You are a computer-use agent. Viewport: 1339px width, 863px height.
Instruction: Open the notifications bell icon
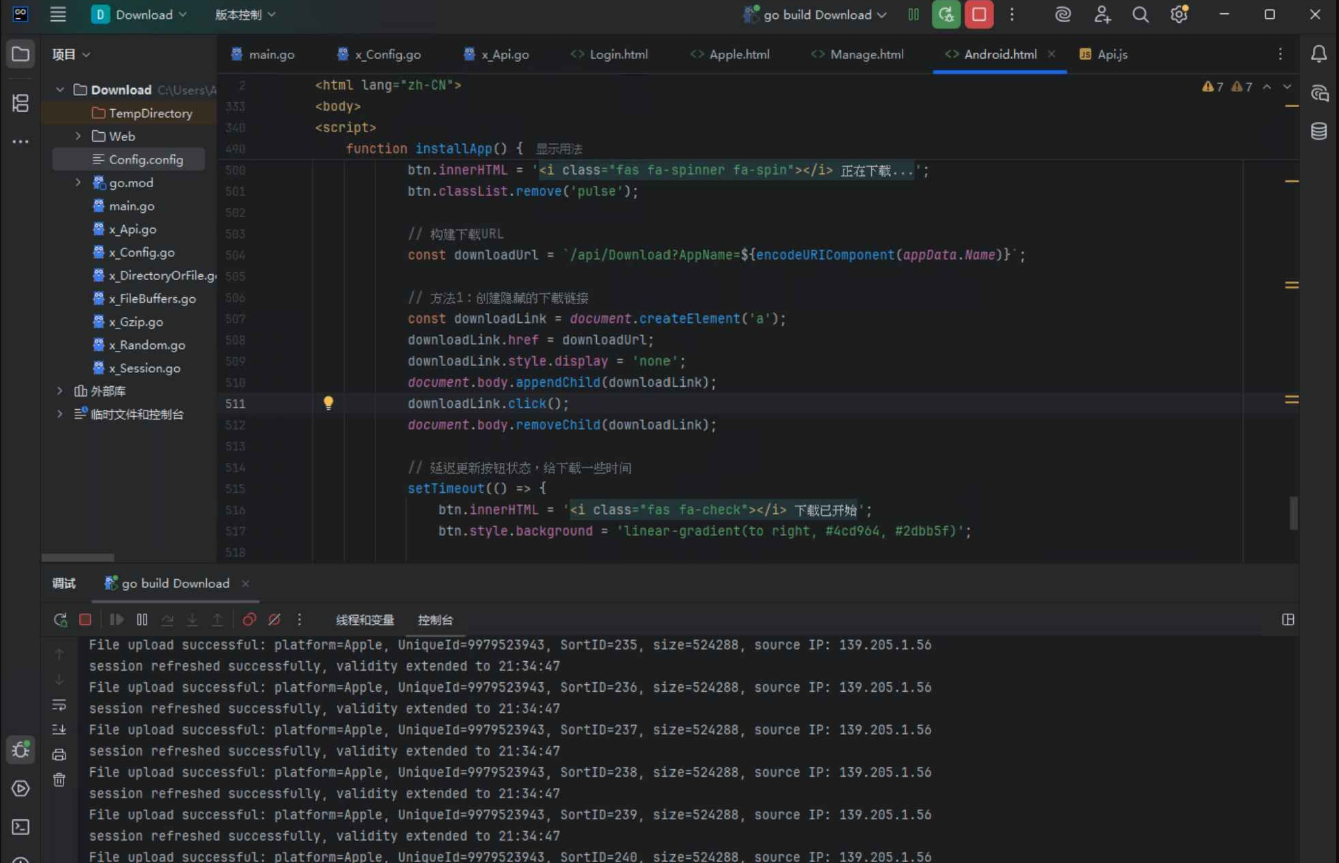(1319, 54)
